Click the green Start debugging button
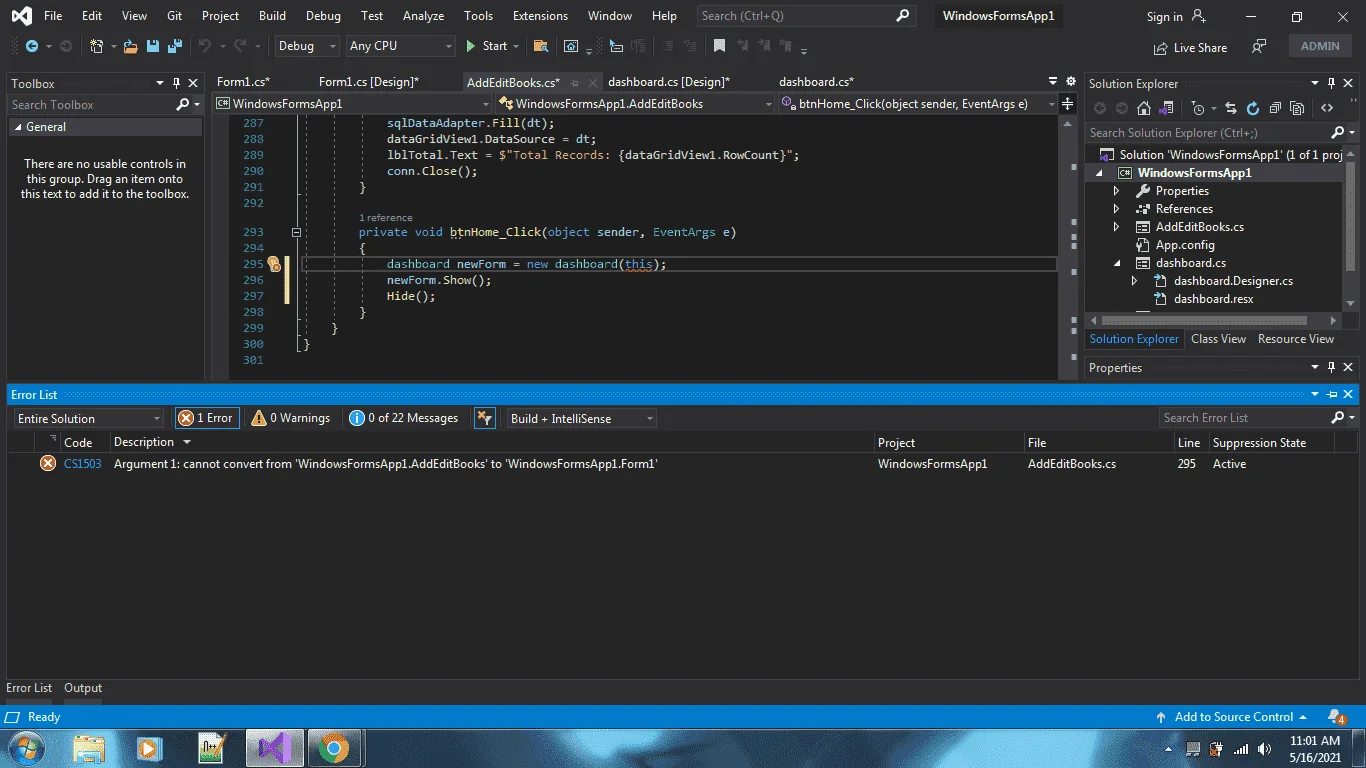 point(487,46)
